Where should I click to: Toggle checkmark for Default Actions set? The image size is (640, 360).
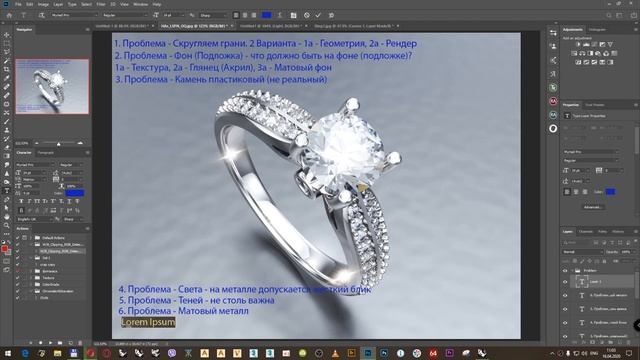[x=18, y=238]
